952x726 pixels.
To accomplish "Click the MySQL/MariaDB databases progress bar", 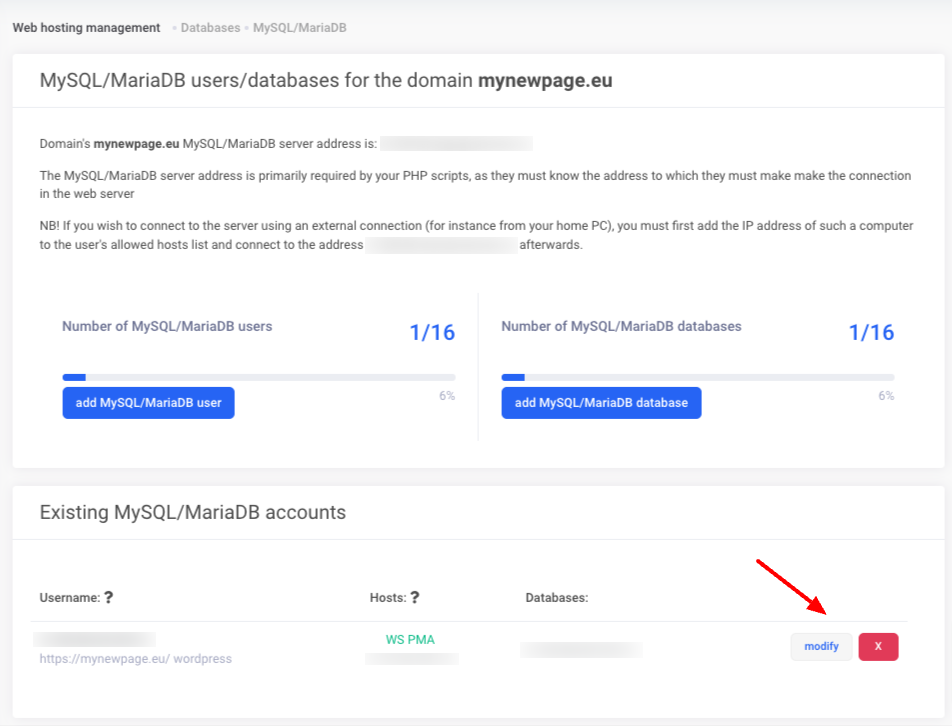I will click(697, 377).
